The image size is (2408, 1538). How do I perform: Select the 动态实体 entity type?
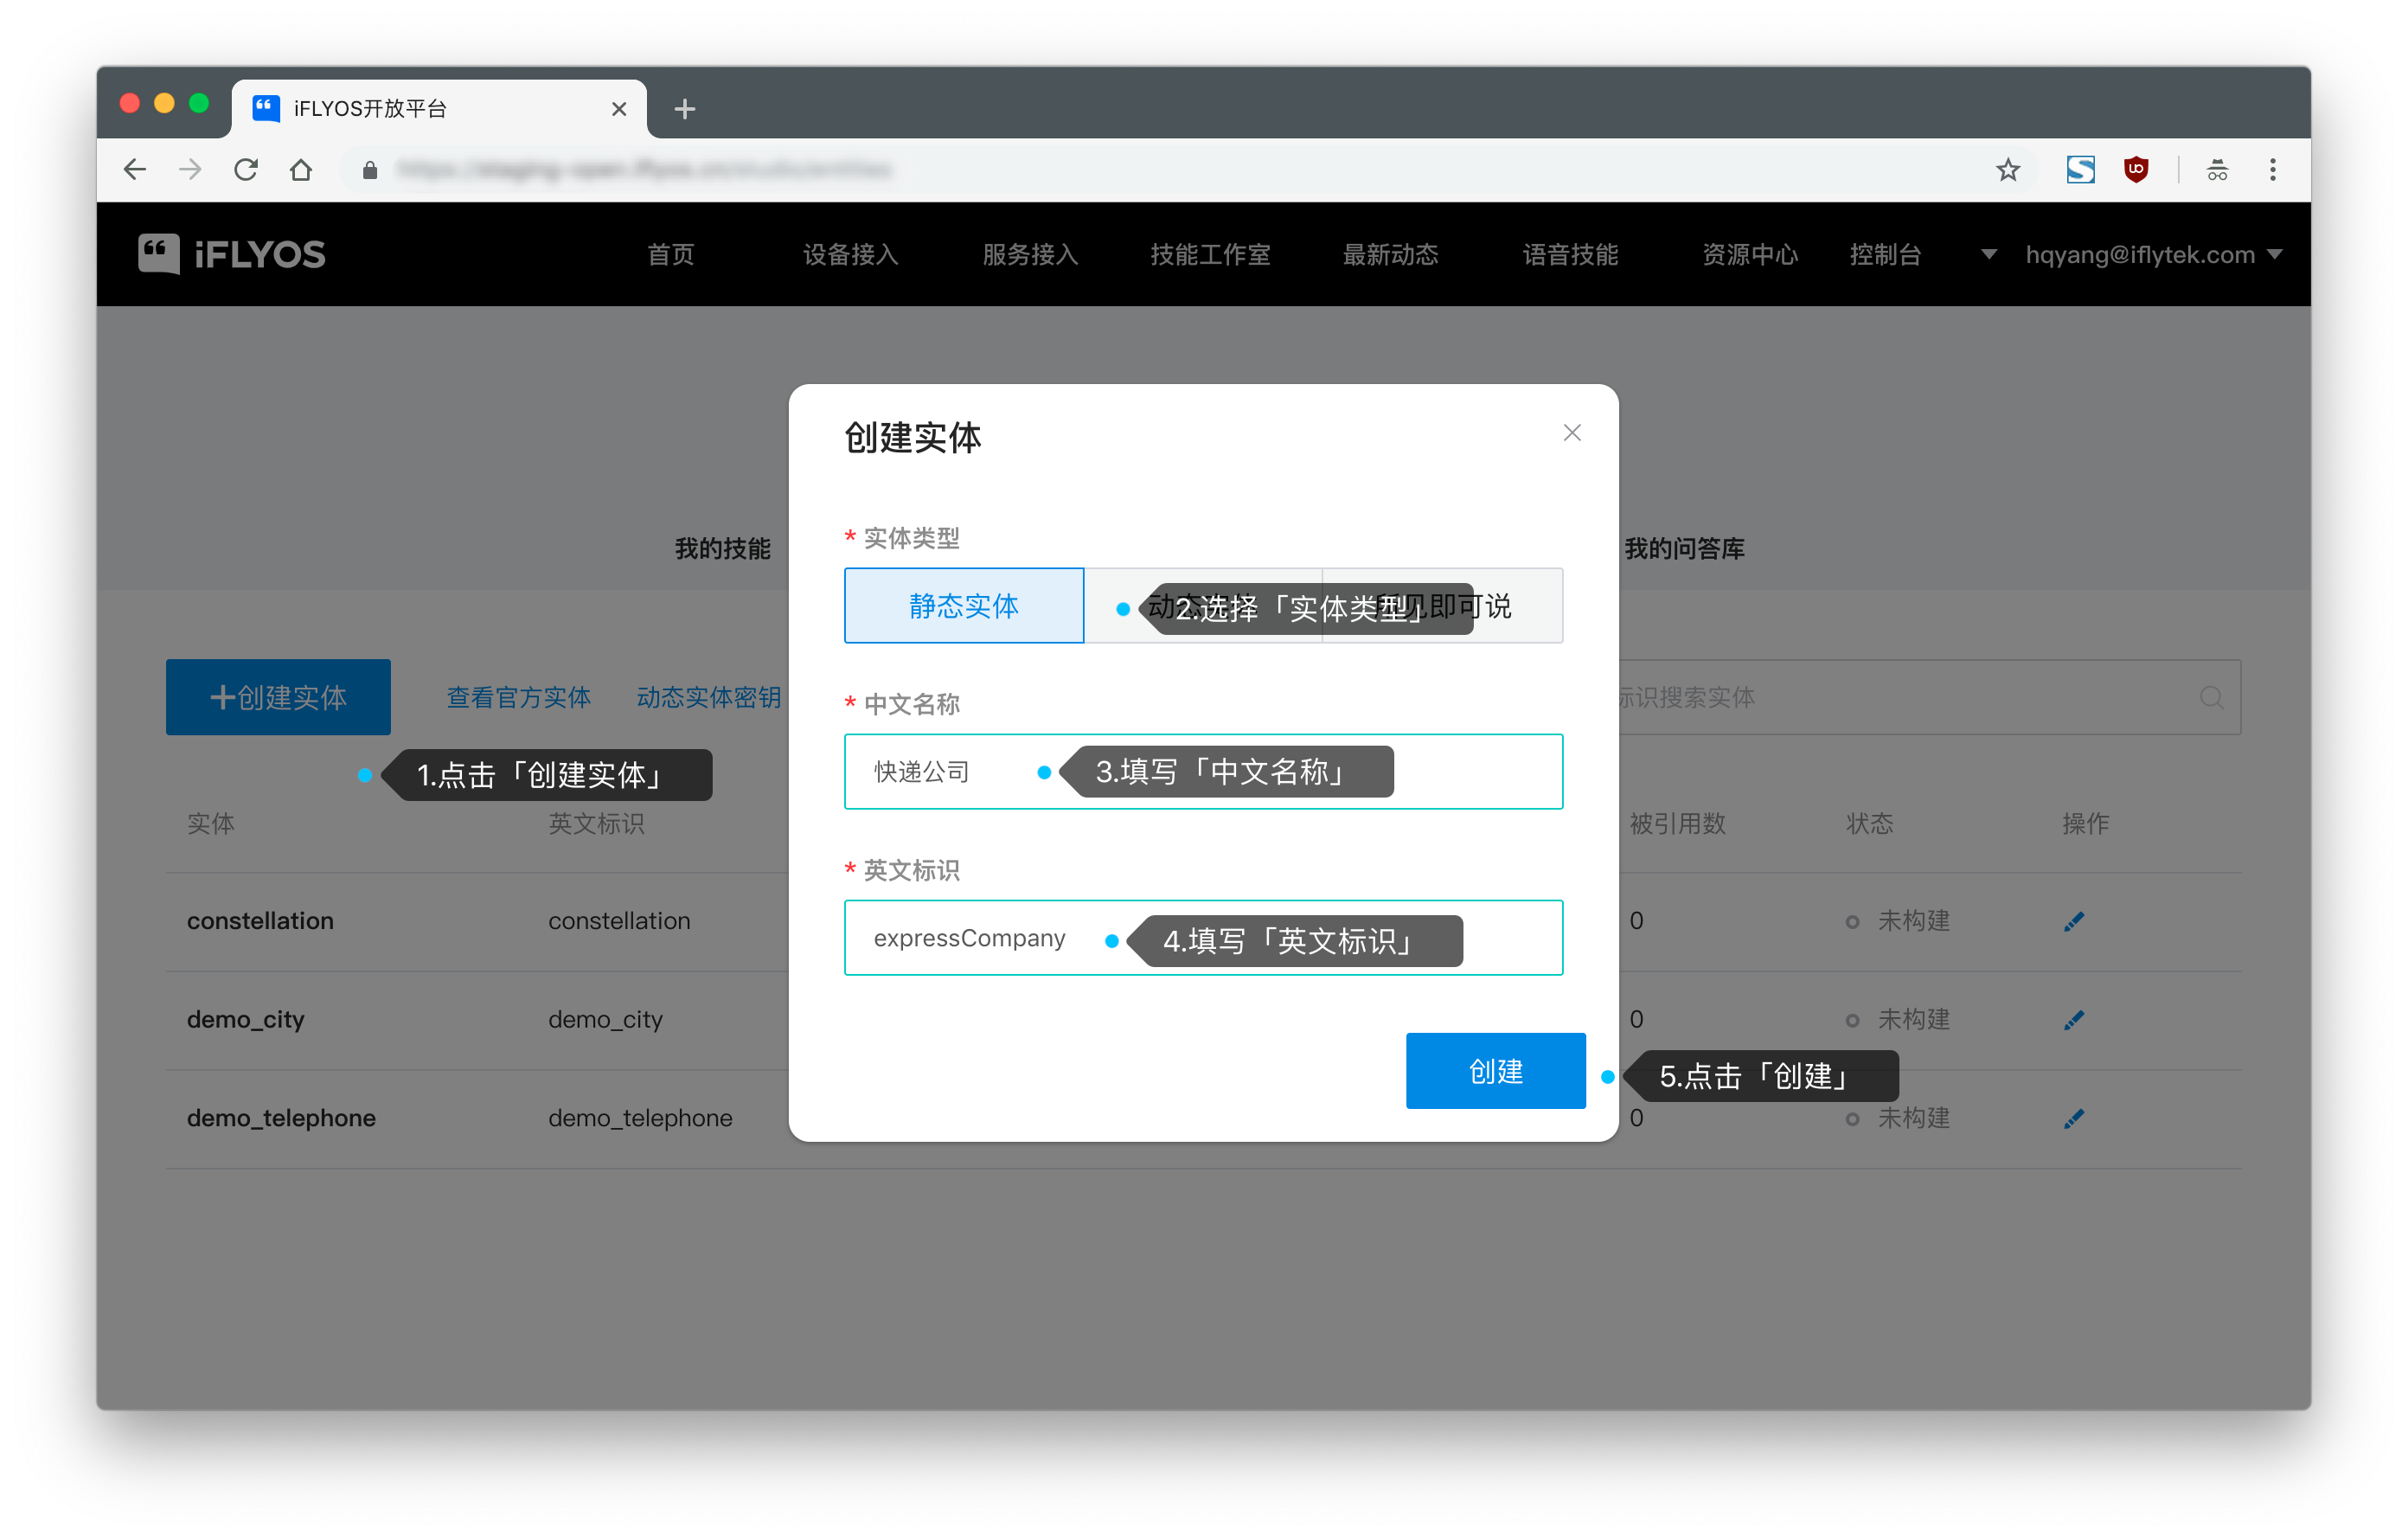(1203, 605)
